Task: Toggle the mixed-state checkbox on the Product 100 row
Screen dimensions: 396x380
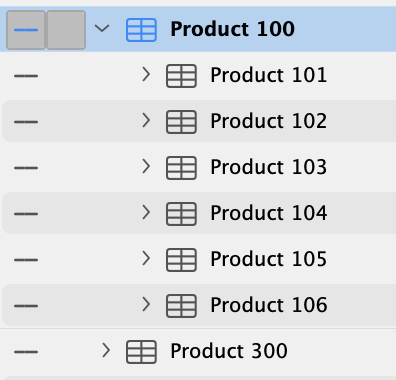Action: click(x=26, y=30)
